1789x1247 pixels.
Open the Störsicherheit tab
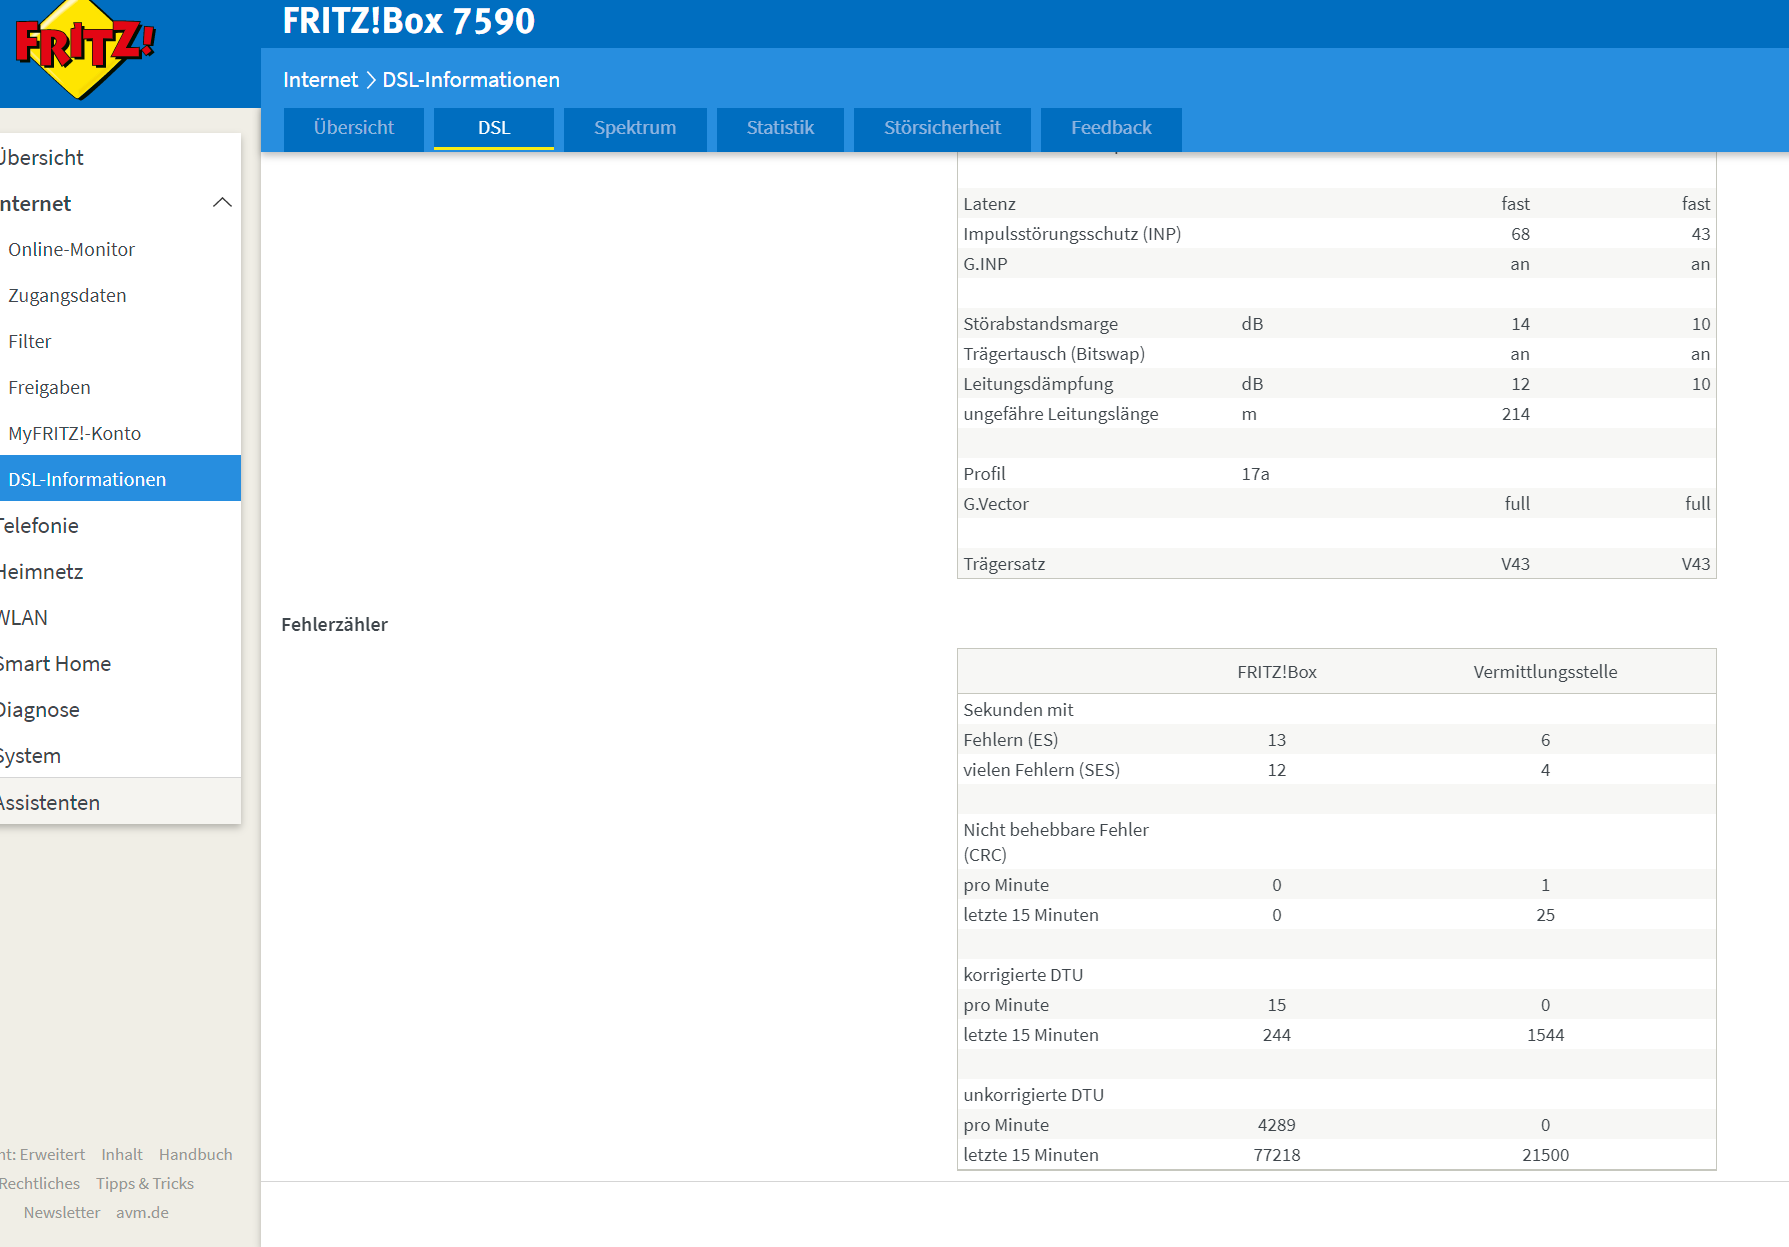pos(941,128)
